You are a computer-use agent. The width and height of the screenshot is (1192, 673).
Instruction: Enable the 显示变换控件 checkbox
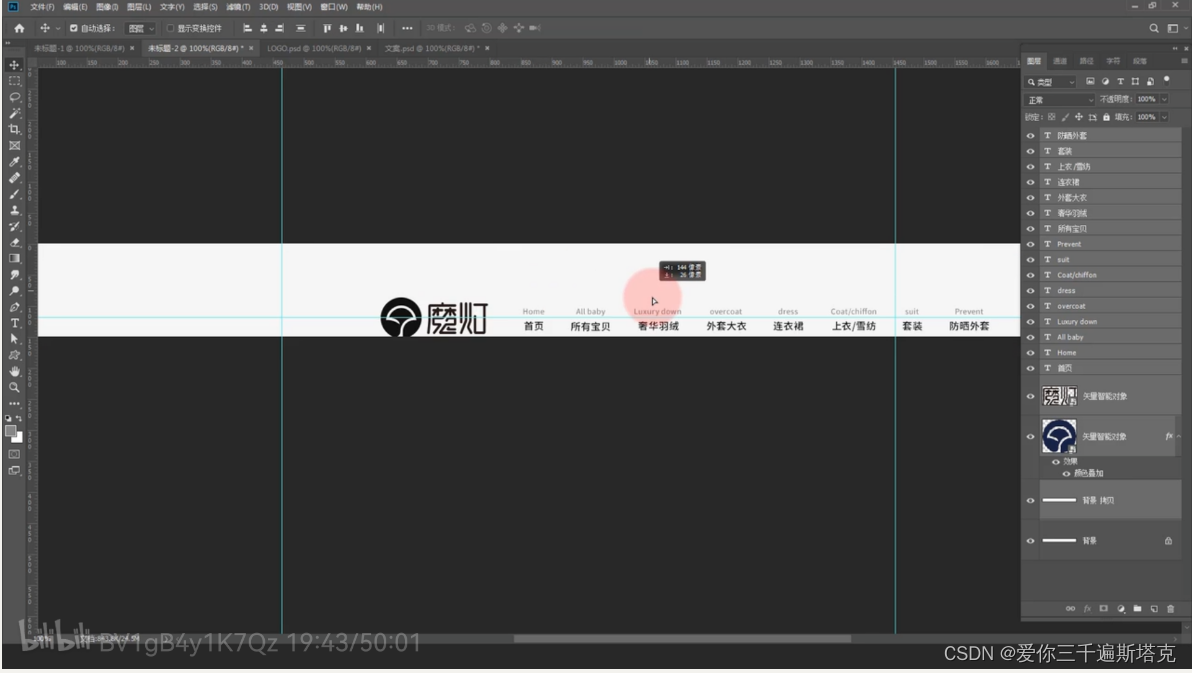(x=170, y=28)
